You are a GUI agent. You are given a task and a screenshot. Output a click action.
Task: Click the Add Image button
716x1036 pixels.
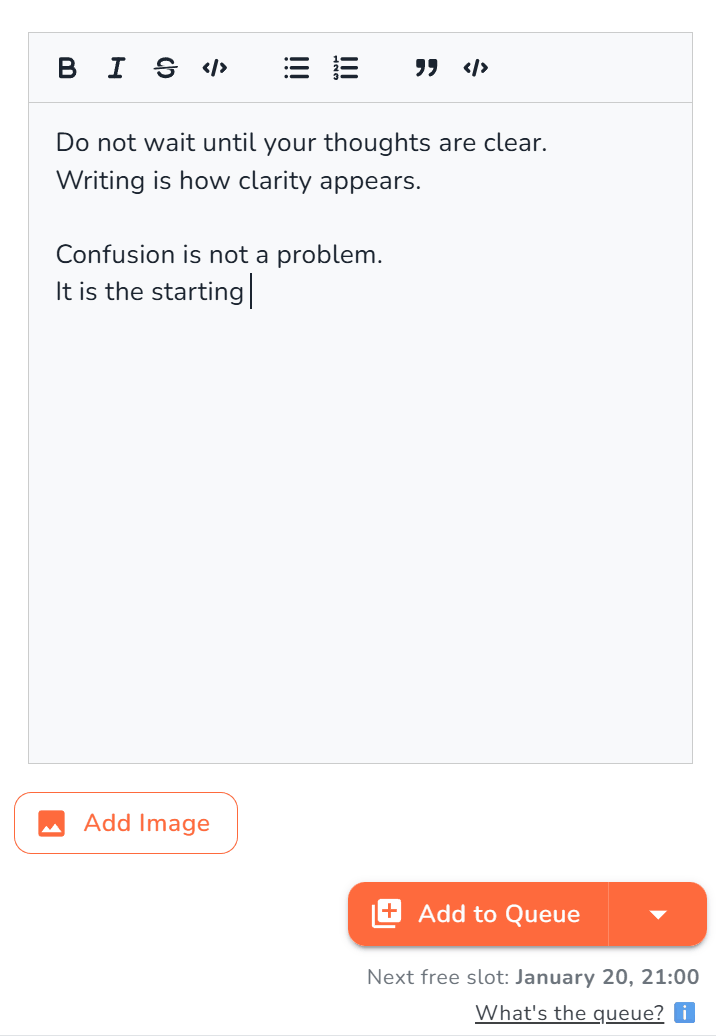(x=125, y=822)
